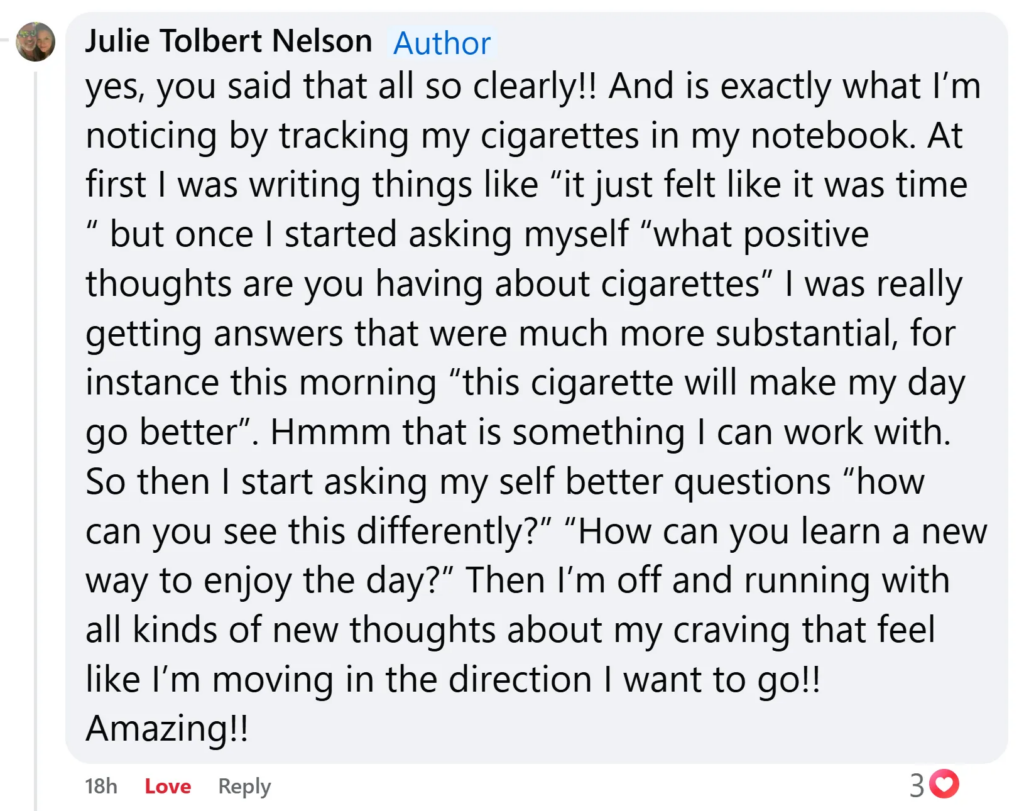Toggle the Love reaction on this comment

167,786
